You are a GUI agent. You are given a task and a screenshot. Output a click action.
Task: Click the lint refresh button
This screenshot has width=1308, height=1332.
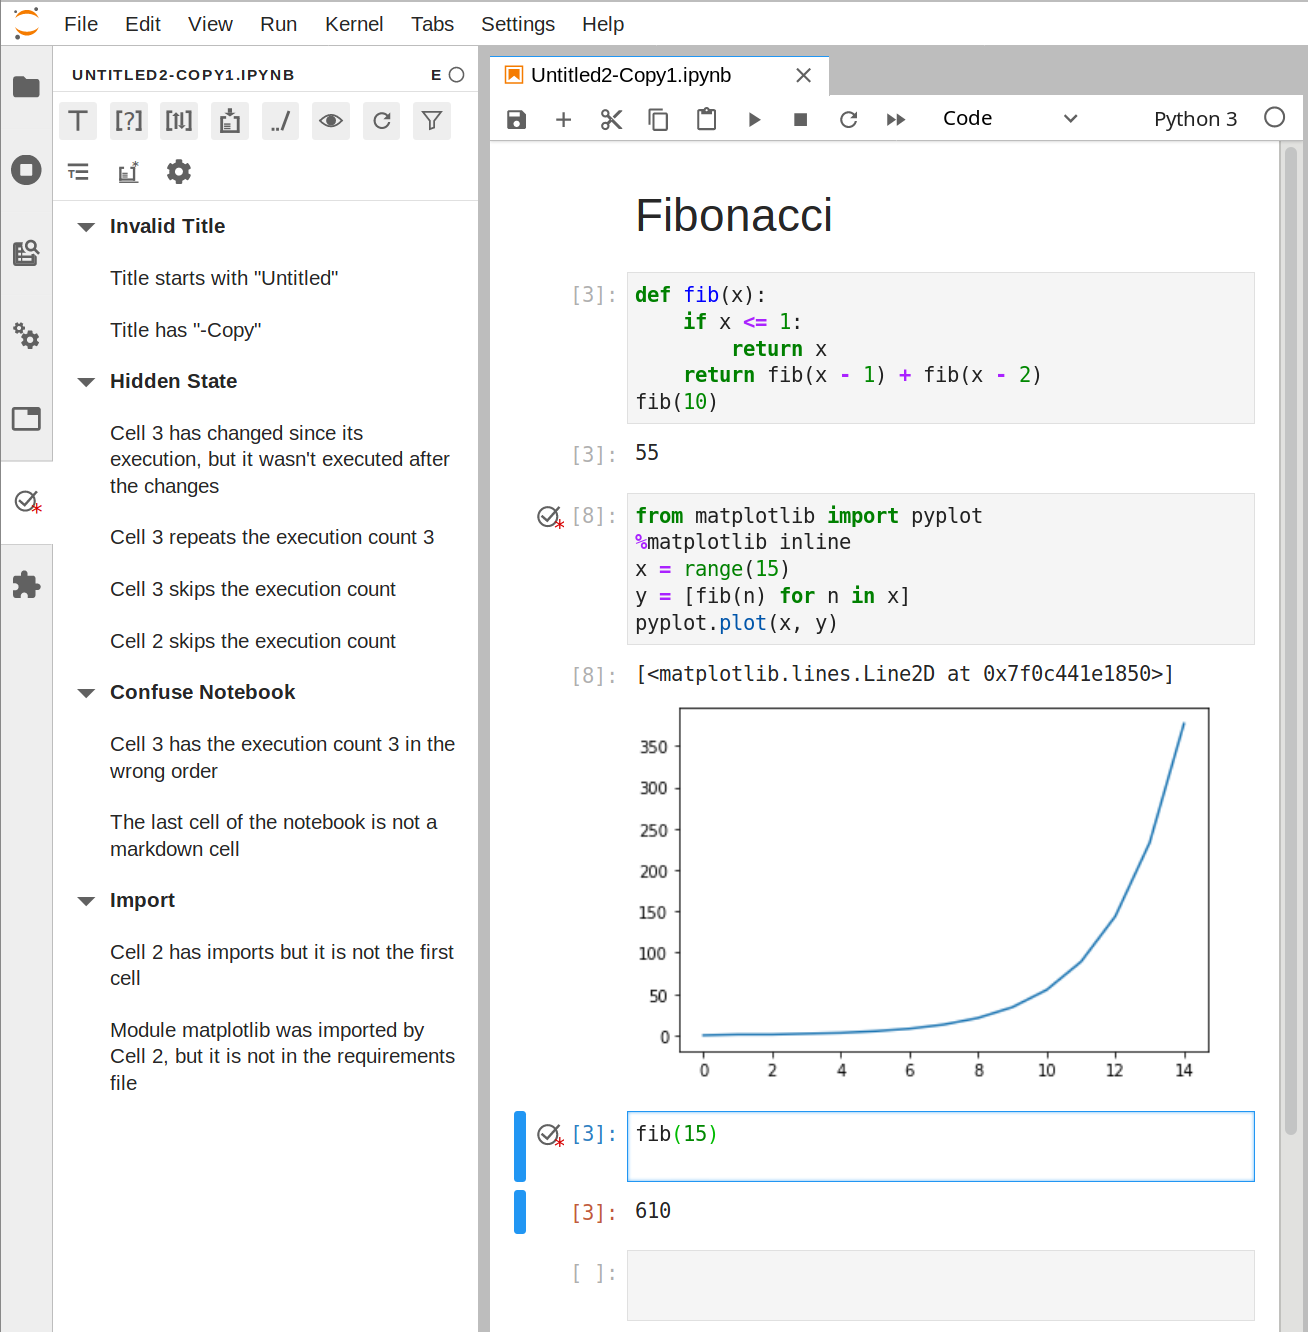[x=382, y=121]
